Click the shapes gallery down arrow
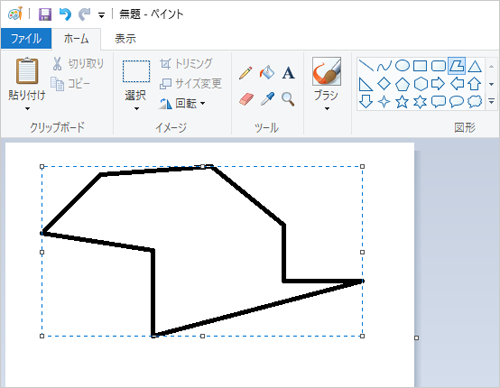The height and width of the screenshot is (388, 500). [x=491, y=84]
